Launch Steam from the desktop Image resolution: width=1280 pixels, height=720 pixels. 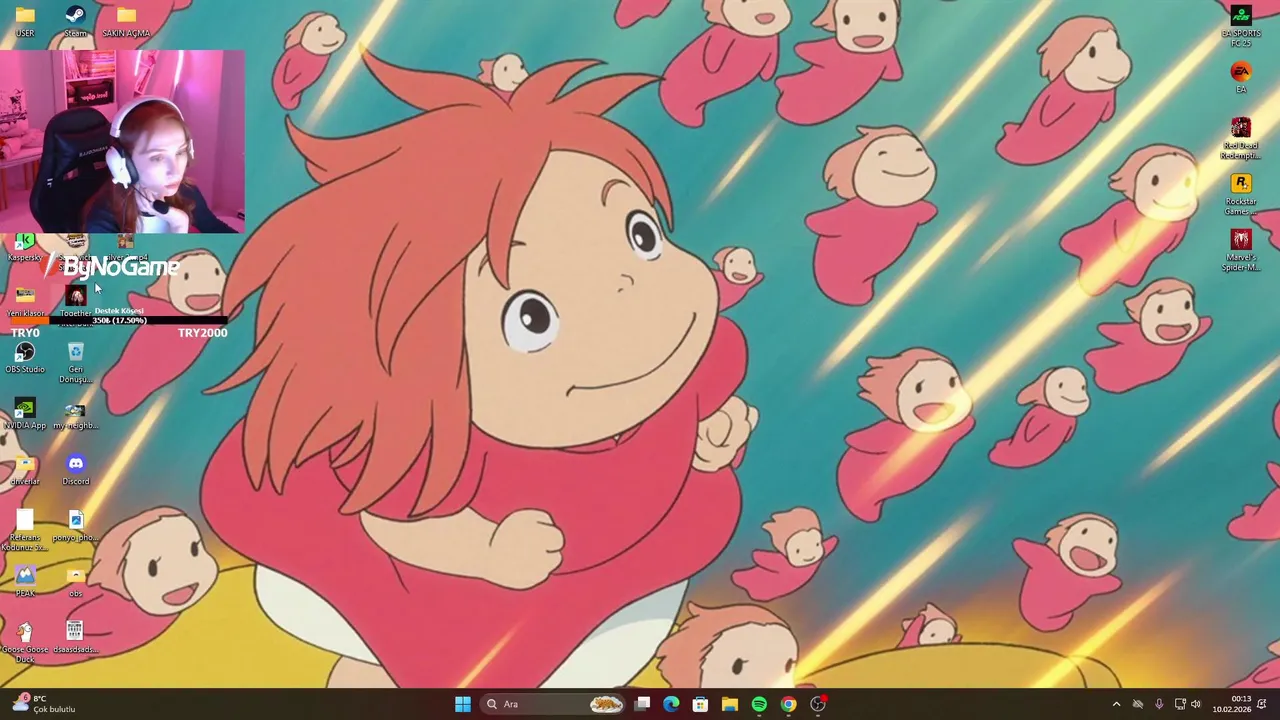click(75, 21)
